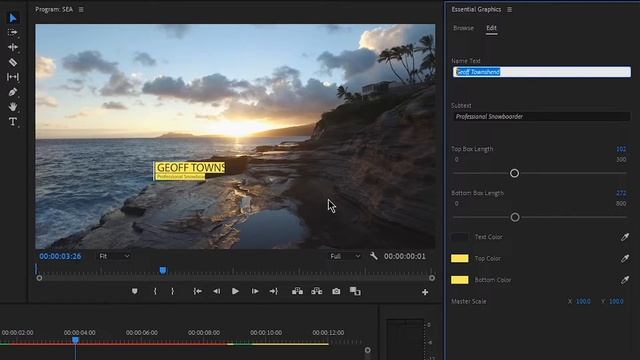Click the Go to Out button
Screen dimensions: 640x360
click(273, 291)
